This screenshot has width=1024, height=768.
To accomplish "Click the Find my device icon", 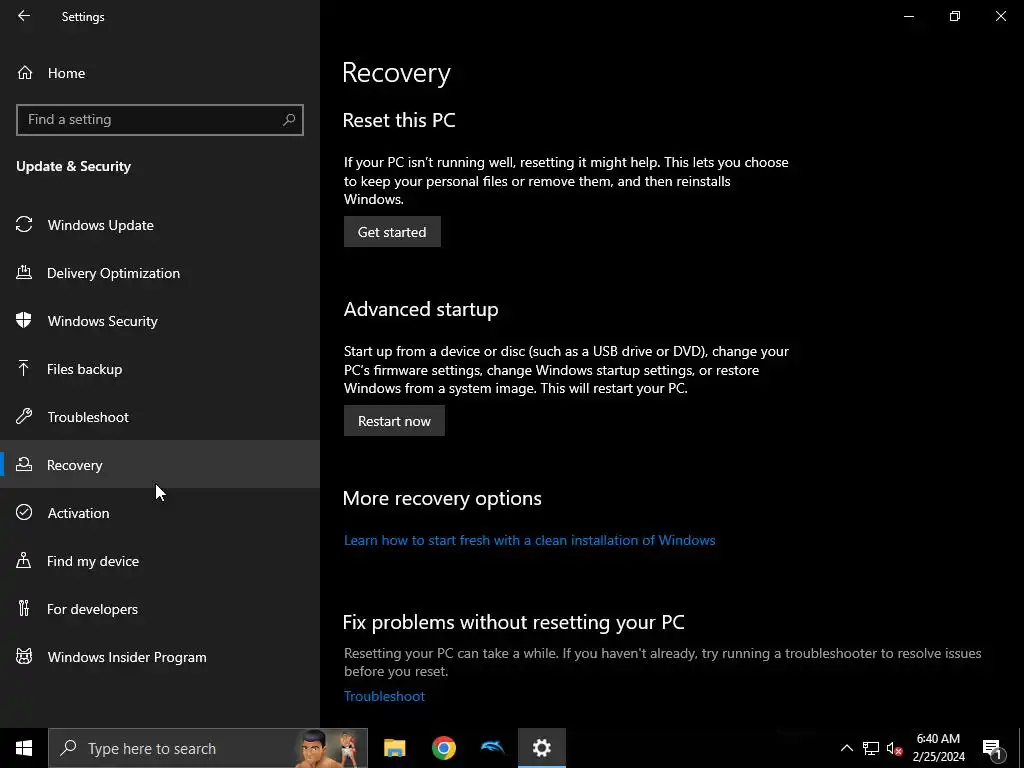I will click(x=24, y=560).
